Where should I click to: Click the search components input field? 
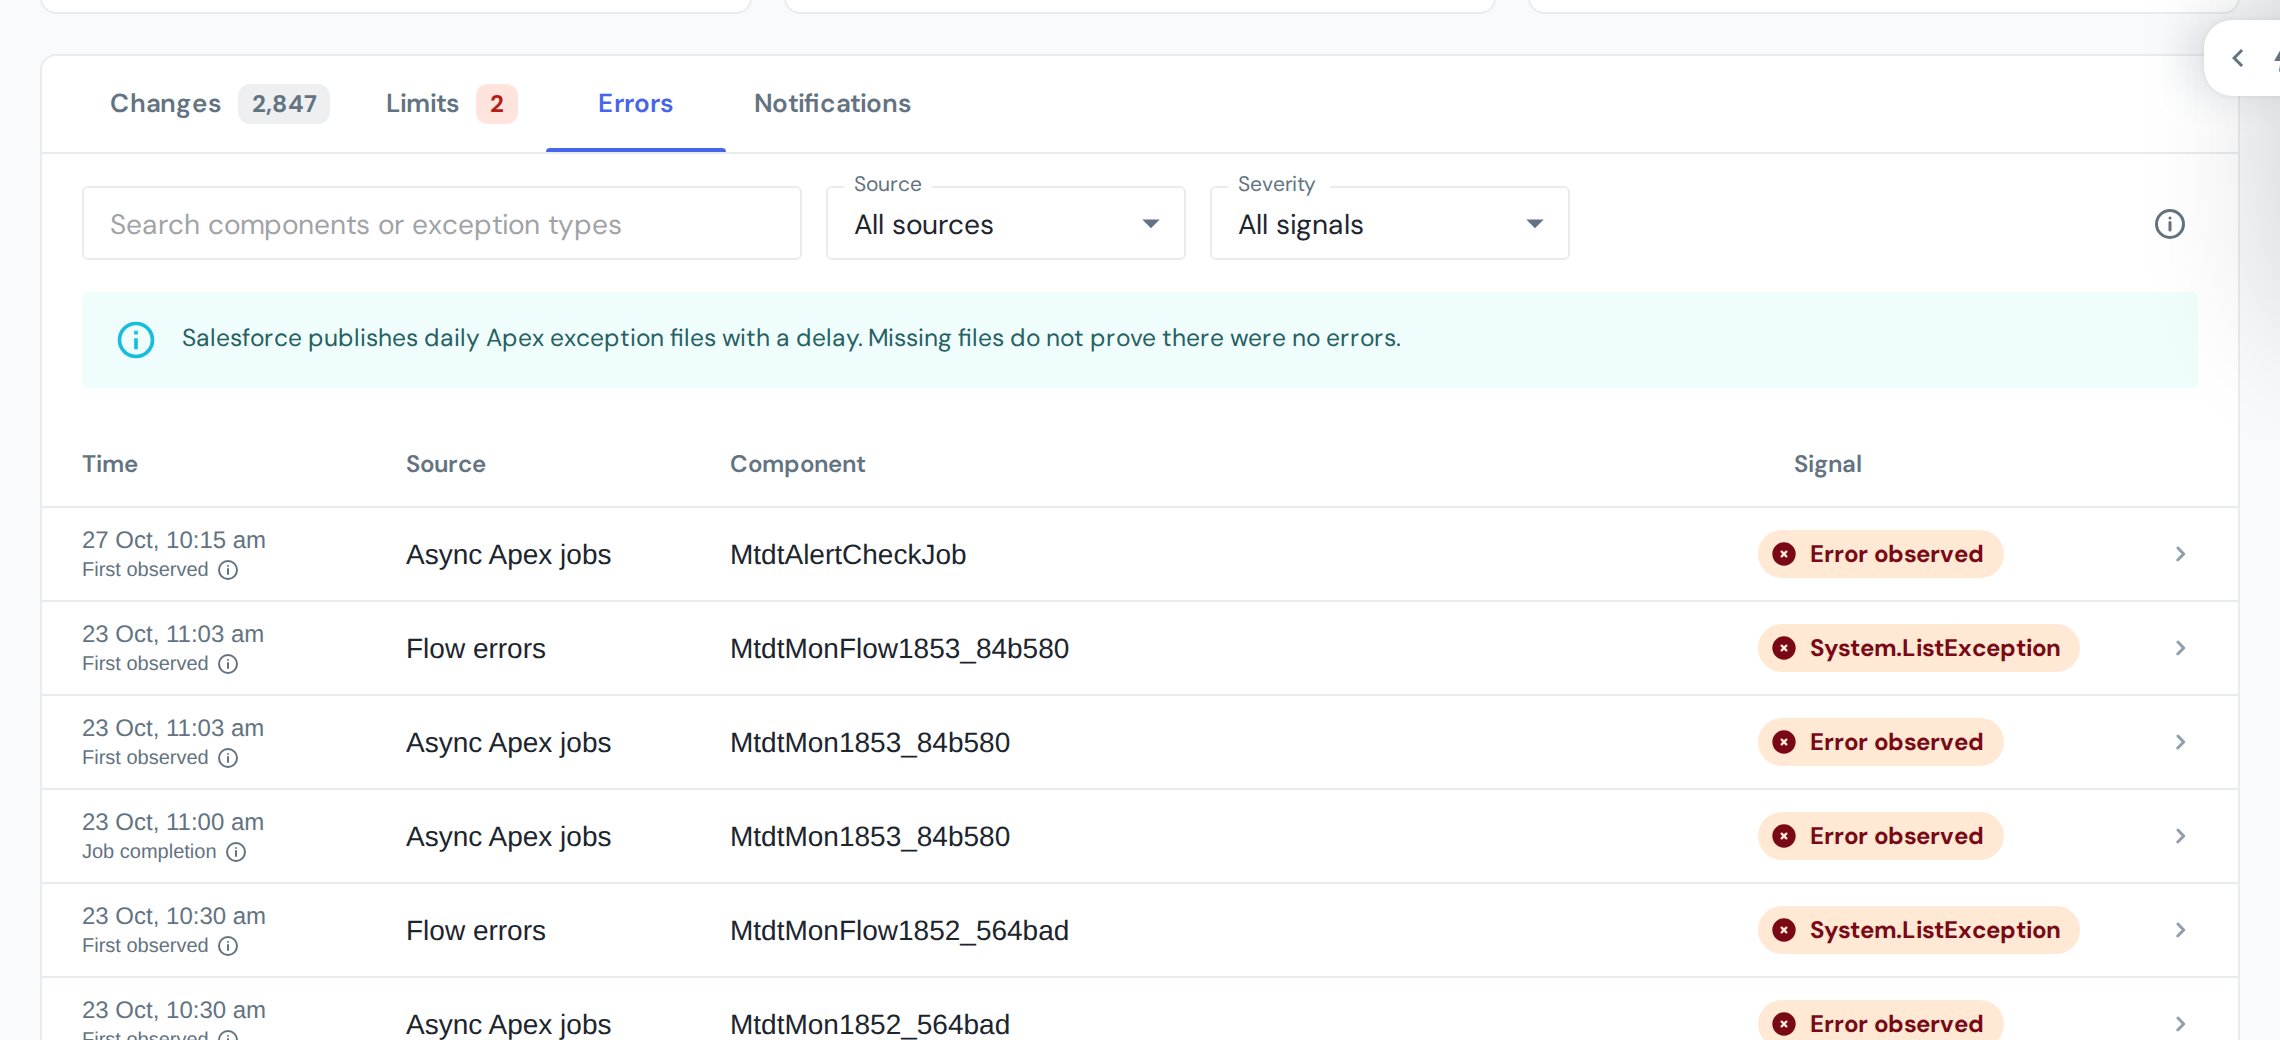441,224
